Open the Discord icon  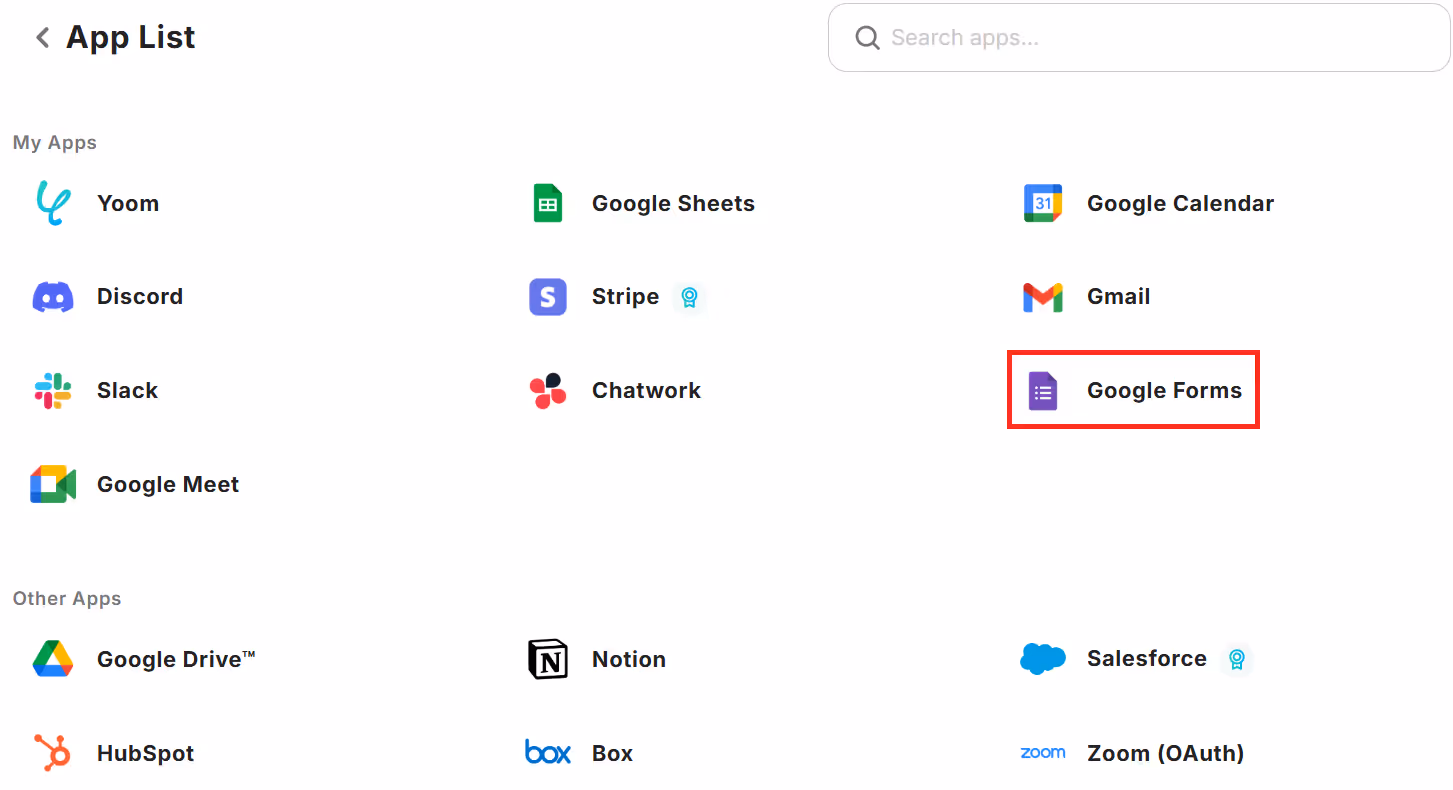coord(52,297)
